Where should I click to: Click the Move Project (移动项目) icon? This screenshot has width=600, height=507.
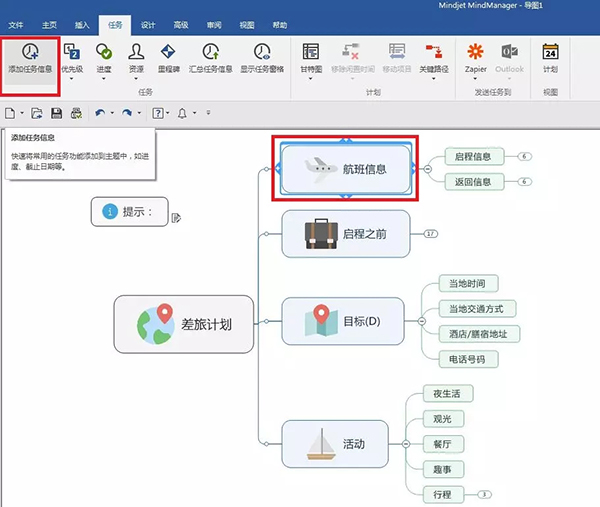[x=397, y=51]
